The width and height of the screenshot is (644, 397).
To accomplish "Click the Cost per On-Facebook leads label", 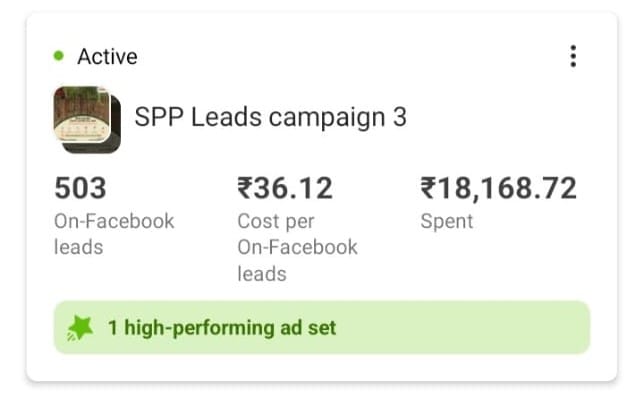I will coord(297,247).
